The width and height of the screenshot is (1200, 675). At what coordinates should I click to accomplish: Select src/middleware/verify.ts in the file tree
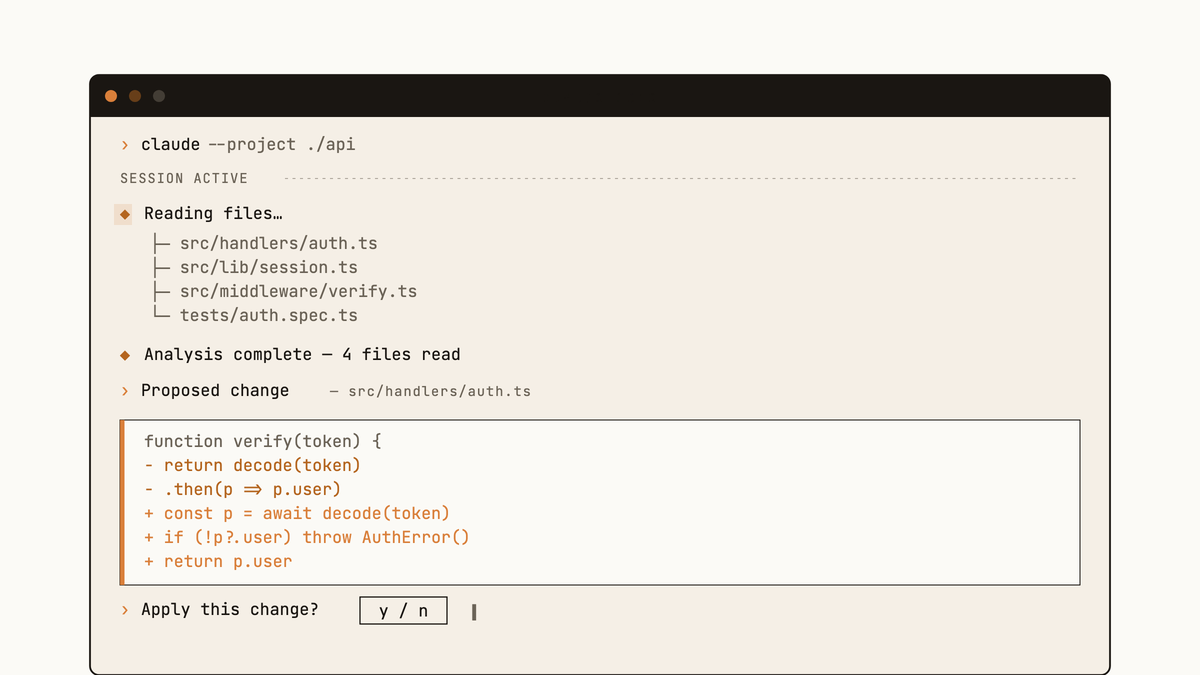[x=298, y=291]
